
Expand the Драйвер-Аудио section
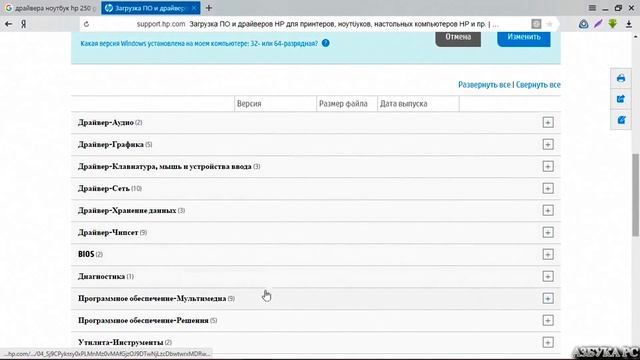(548, 122)
